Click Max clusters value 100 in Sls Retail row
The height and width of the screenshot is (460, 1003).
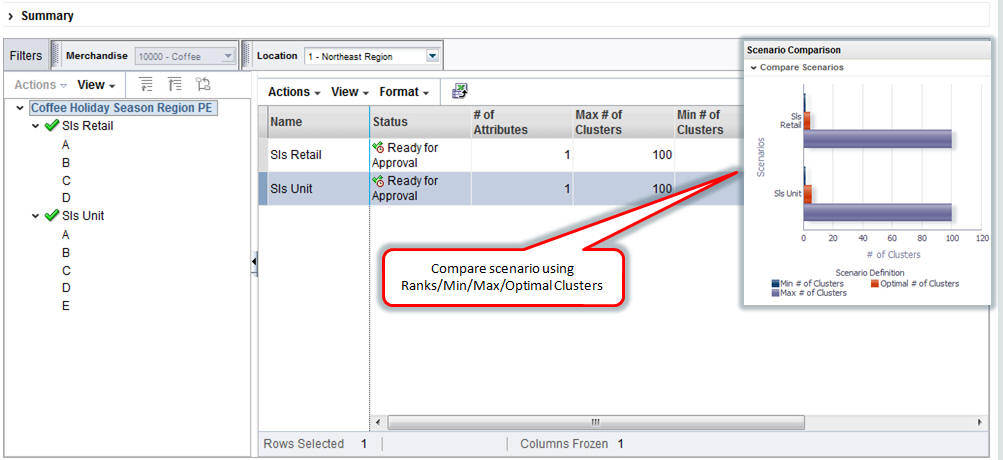(x=662, y=155)
